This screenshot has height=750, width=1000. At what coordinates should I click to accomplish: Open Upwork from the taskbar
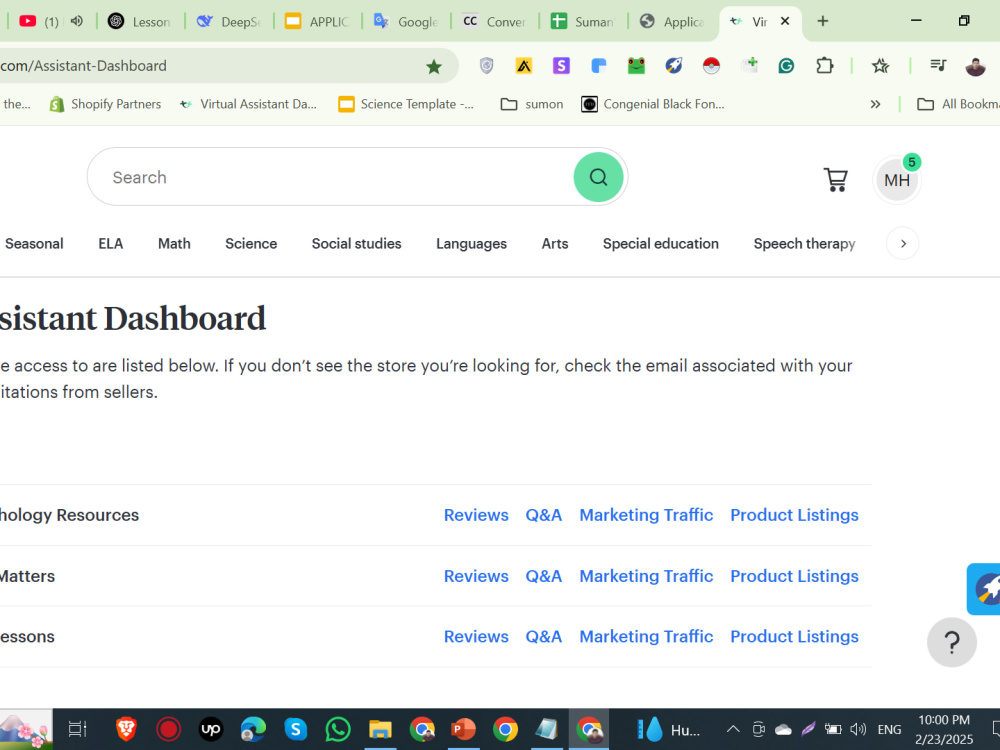pyautogui.click(x=210, y=729)
